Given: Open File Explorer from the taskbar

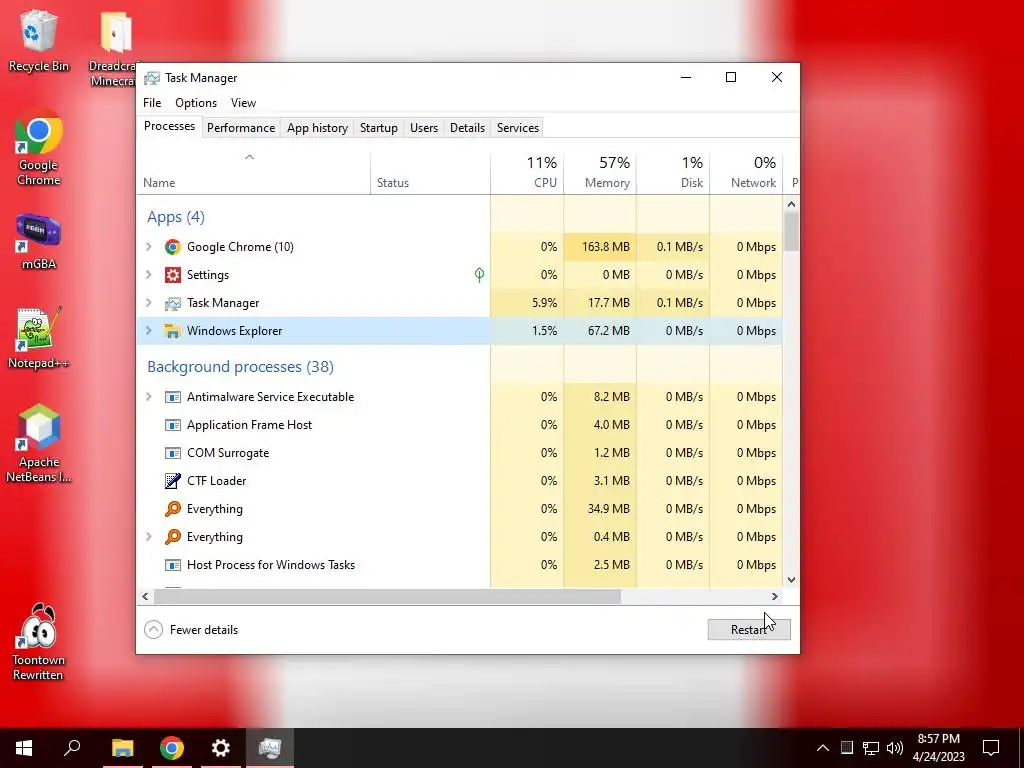Looking at the screenshot, I should (x=122, y=748).
